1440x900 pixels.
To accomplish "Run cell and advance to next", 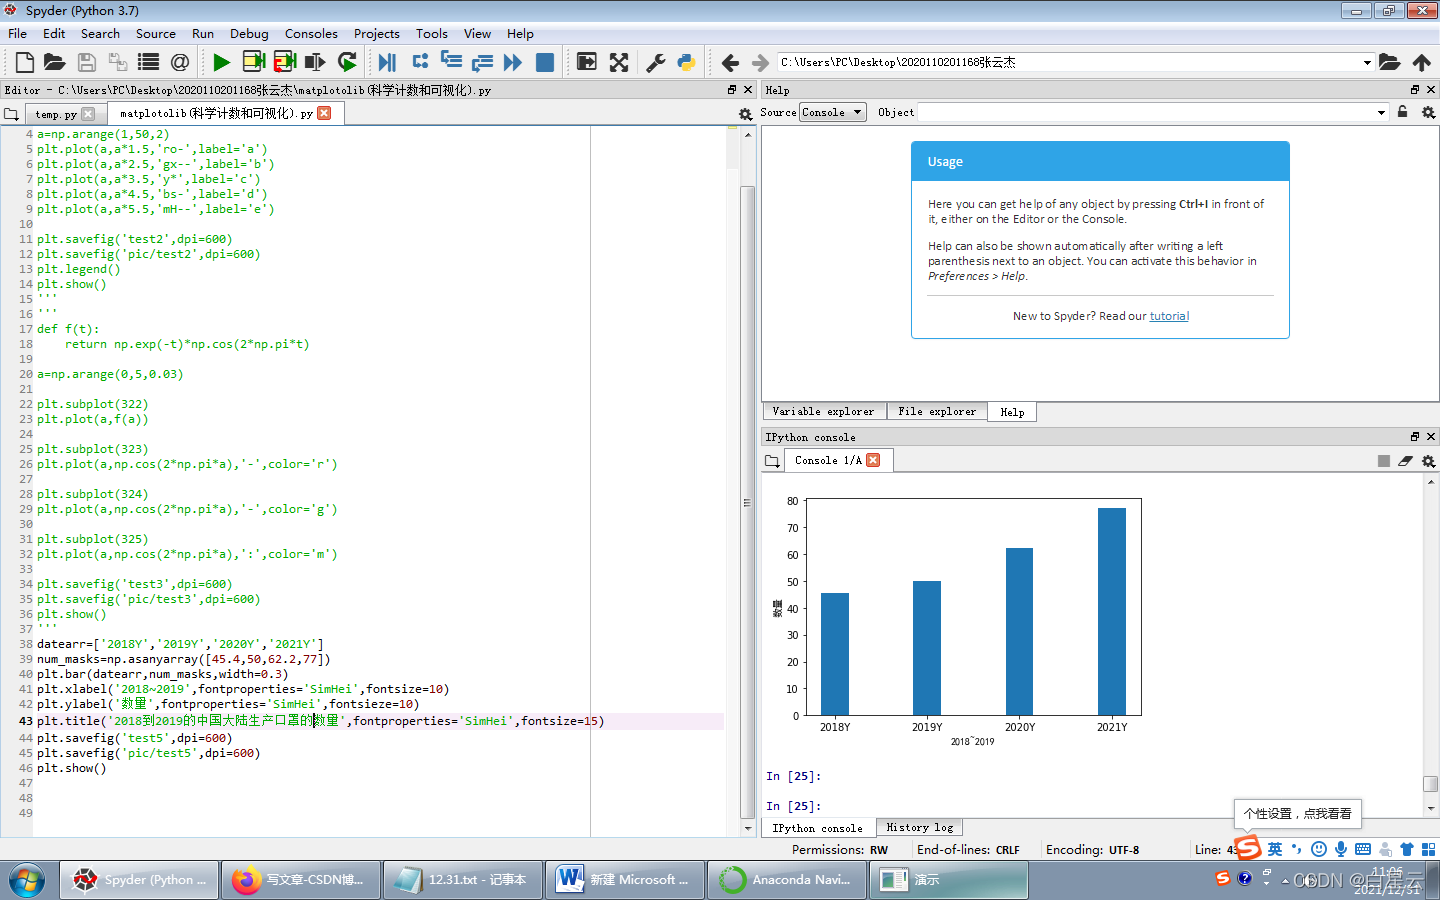I will pos(285,62).
